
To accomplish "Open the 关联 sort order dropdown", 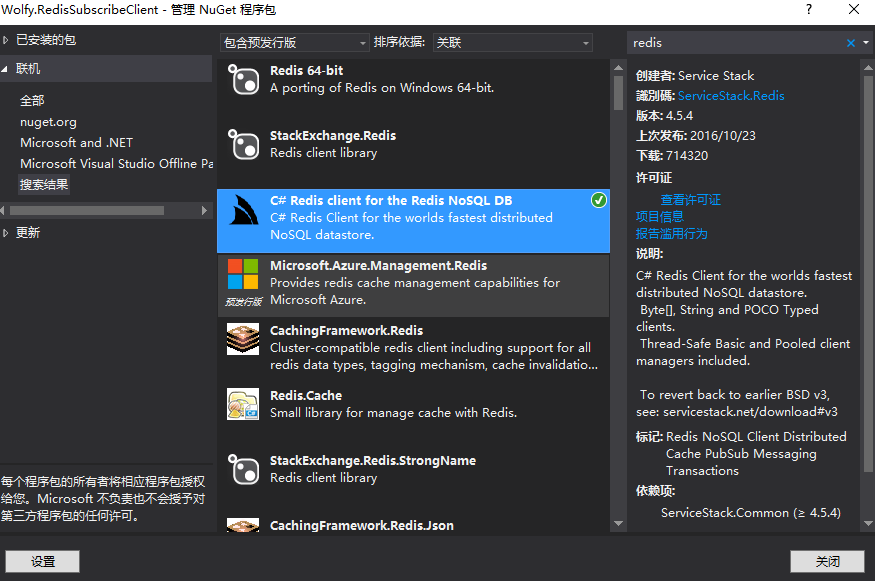I will pos(512,43).
